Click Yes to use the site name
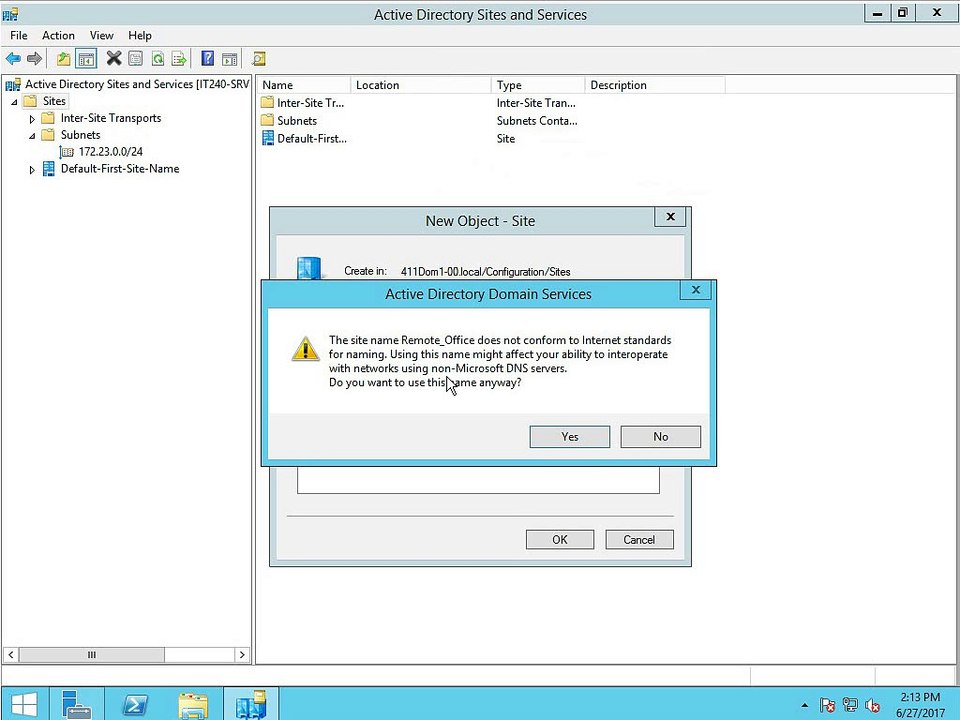Screen dimensions: 960x720 pos(569,437)
